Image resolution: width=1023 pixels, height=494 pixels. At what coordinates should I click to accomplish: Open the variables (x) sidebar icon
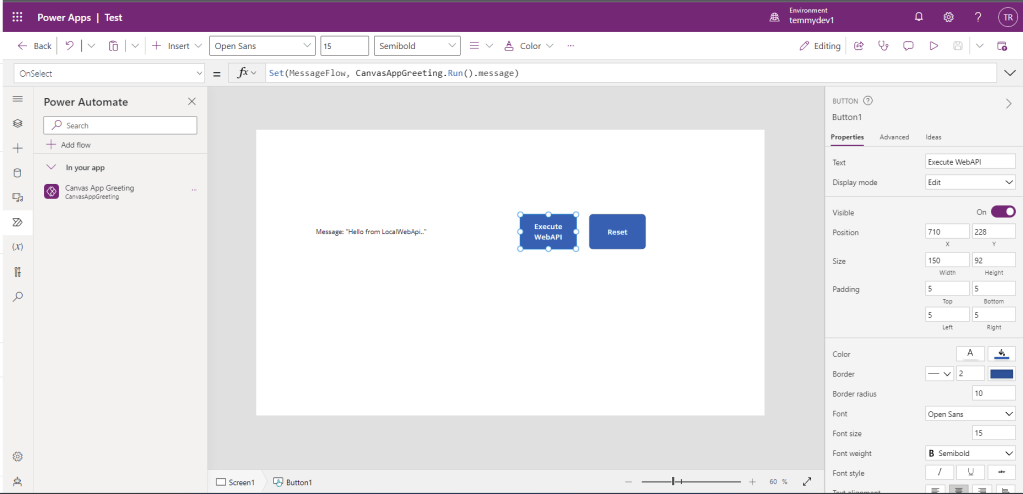pyautogui.click(x=18, y=247)
